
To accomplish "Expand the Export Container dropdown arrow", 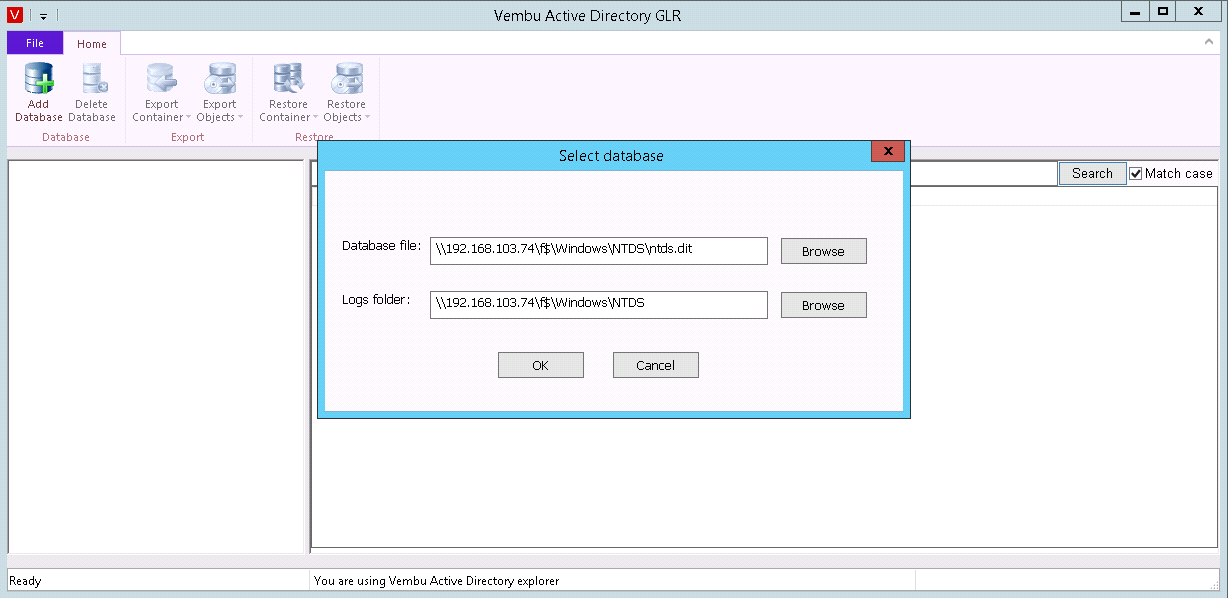I will [188, 118].
